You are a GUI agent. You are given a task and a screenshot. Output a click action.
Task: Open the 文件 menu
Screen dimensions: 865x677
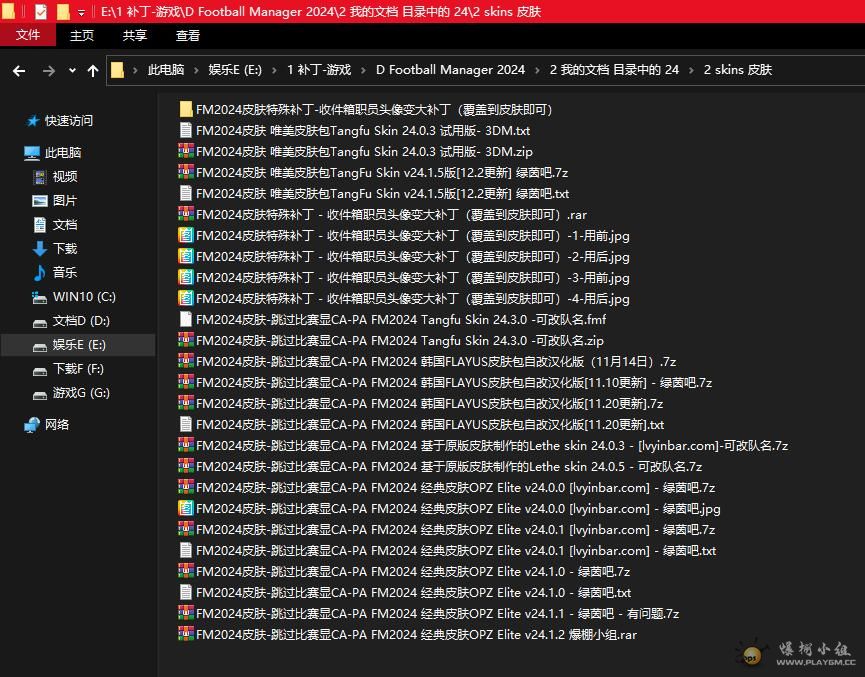(x=28, y=35)
